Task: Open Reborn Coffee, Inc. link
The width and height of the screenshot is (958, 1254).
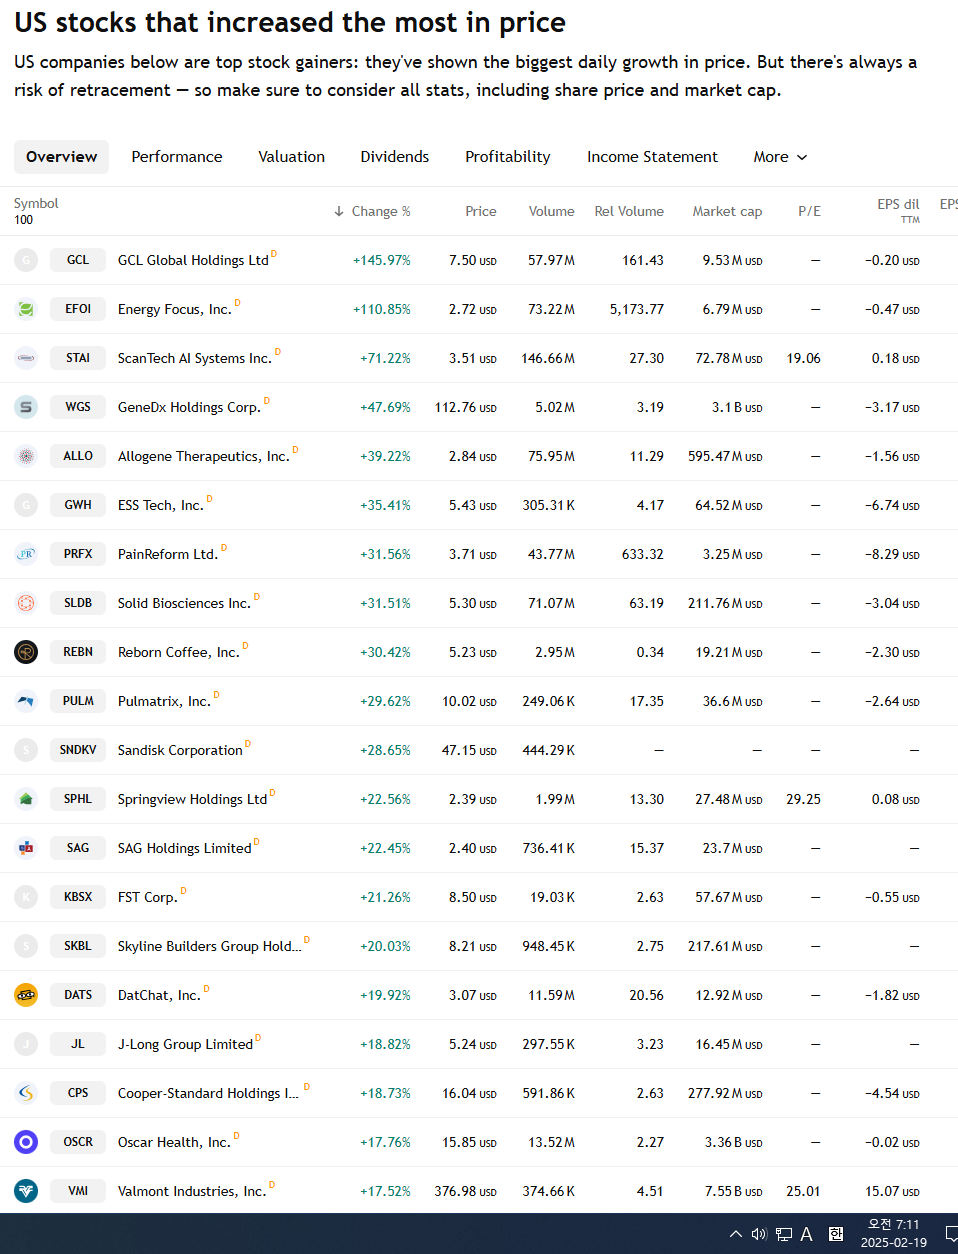Action: (x=179, y=652)
